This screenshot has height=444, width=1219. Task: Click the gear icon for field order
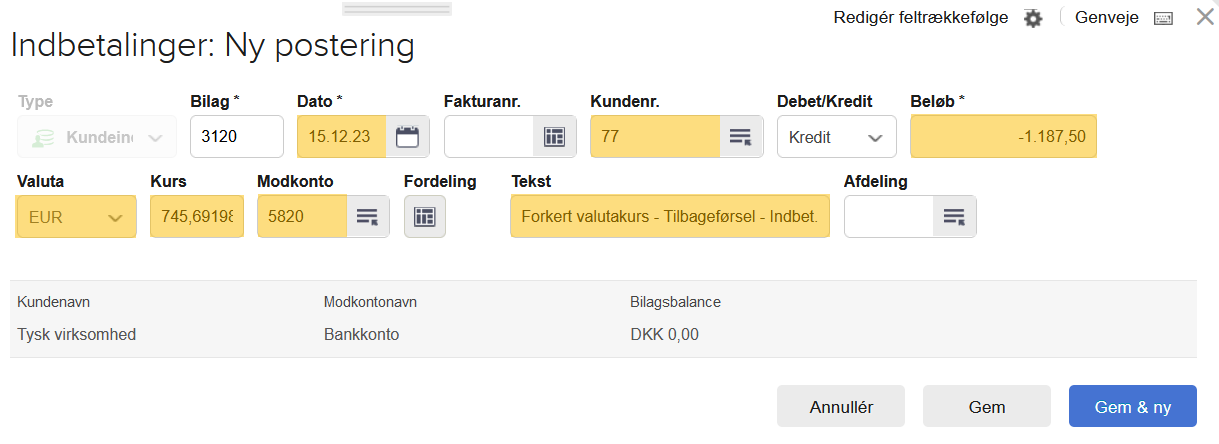tap(1033, 18)
